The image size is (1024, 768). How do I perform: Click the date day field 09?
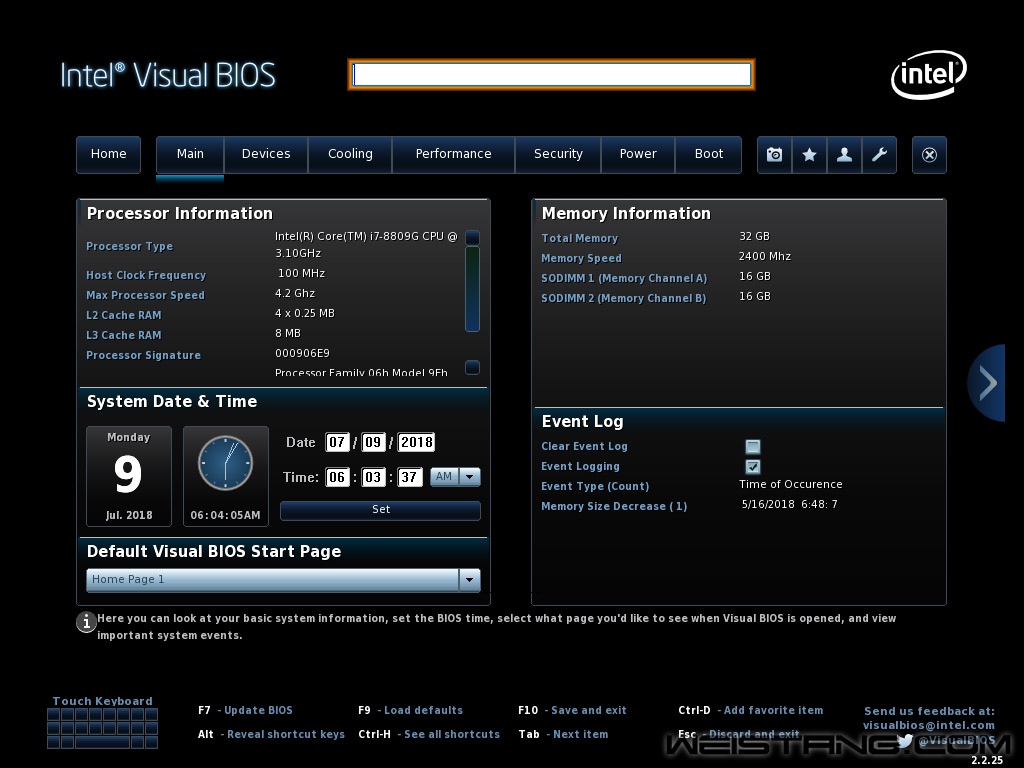point(373,443)
